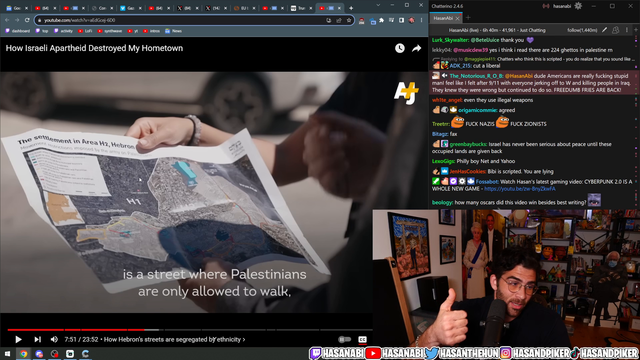Click the pencil moderation icon in Chatterino header
This screenshot has height=360, width=640.
pos(604,30)
